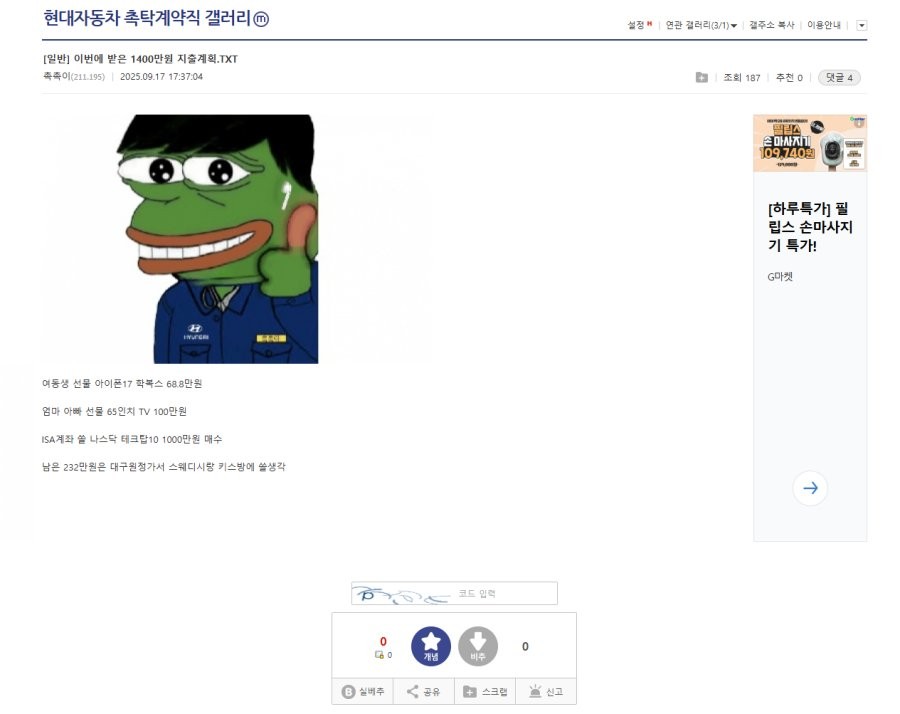
Task: Click the folder-plus icon beside 조회 count
Action: click(x=701, y=77)
